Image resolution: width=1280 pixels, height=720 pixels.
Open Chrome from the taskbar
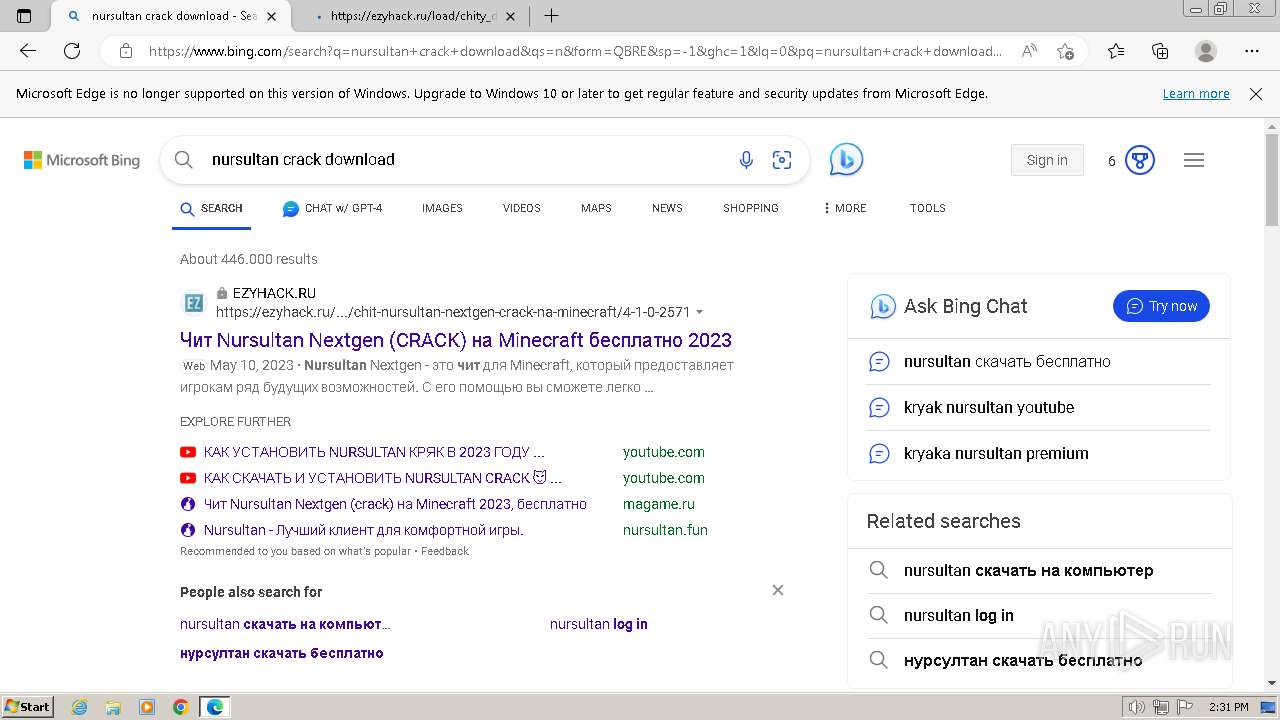pos(180,707)
